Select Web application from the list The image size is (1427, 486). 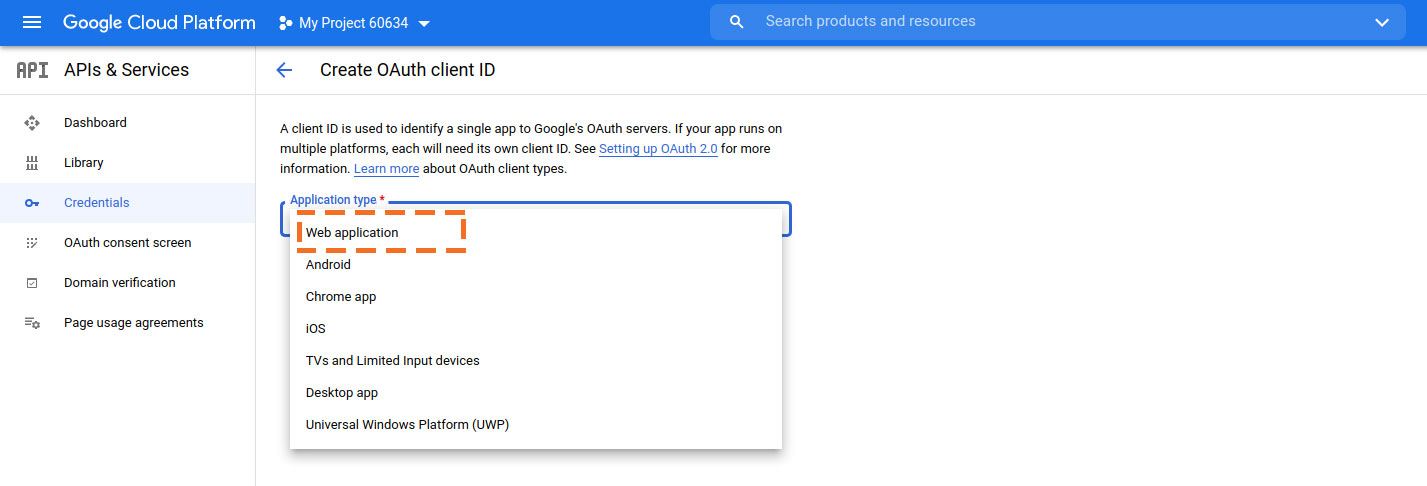point(536,233)
